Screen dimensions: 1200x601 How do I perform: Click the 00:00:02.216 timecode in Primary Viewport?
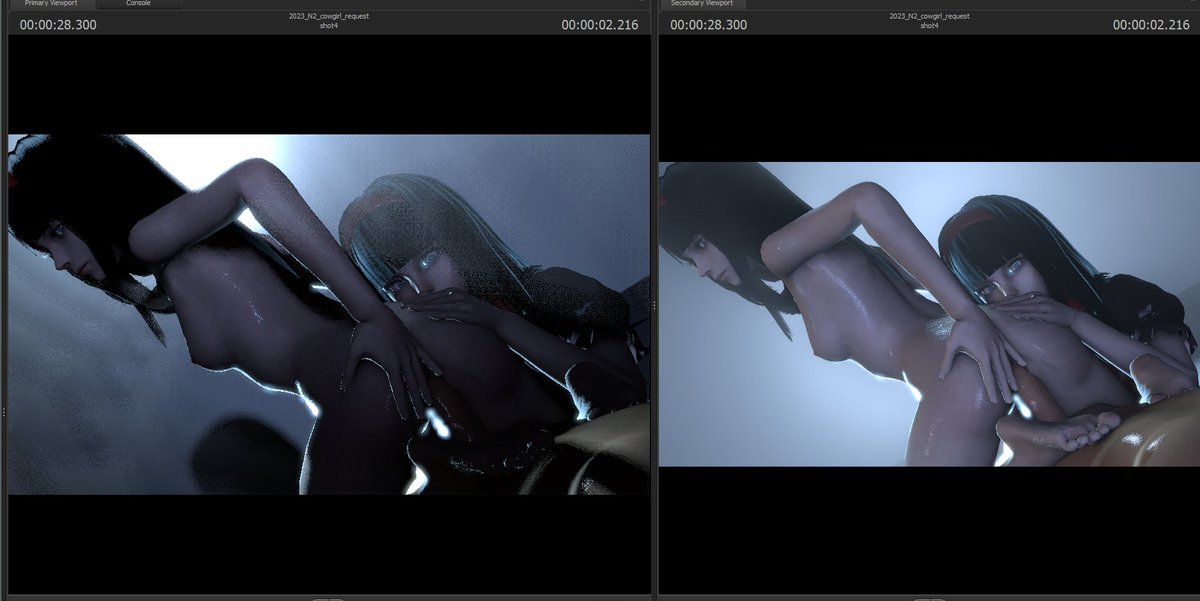[x=600, y=25]
